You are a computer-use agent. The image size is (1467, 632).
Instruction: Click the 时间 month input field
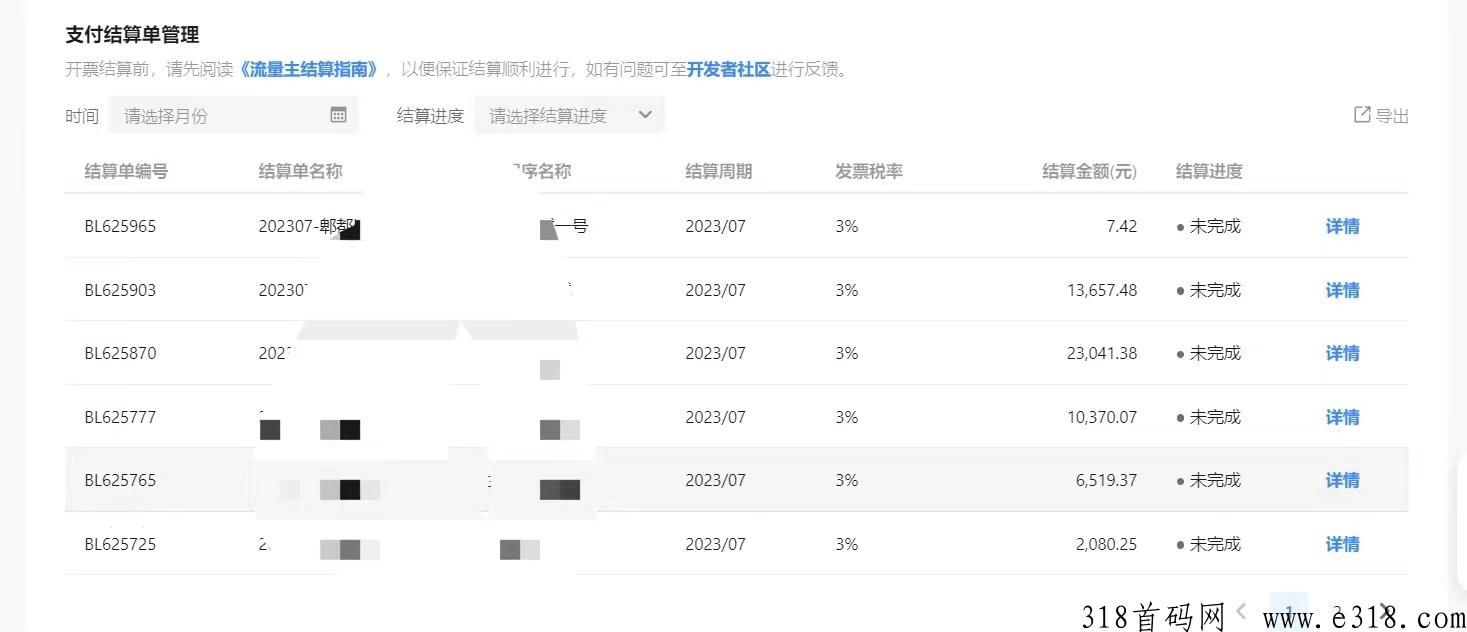200,115
